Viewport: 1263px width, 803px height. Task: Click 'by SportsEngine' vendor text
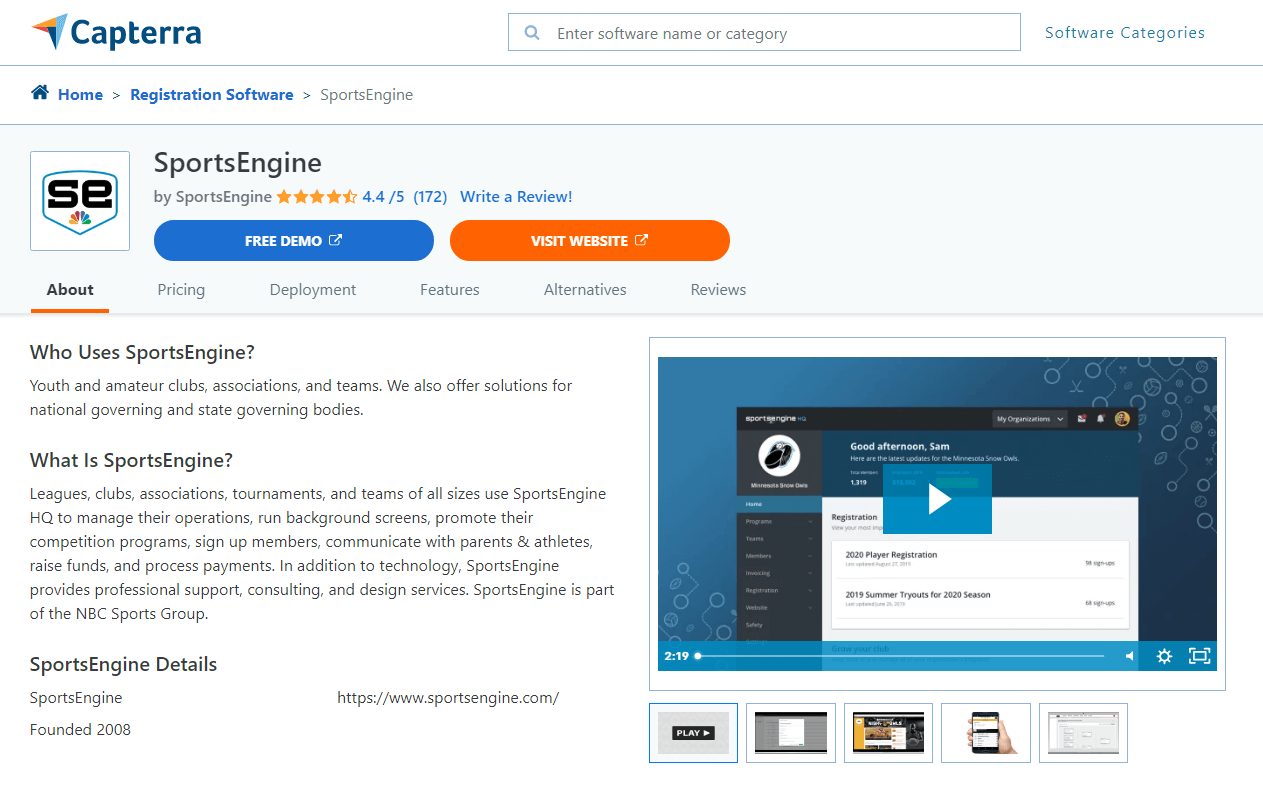click(213, 197)
